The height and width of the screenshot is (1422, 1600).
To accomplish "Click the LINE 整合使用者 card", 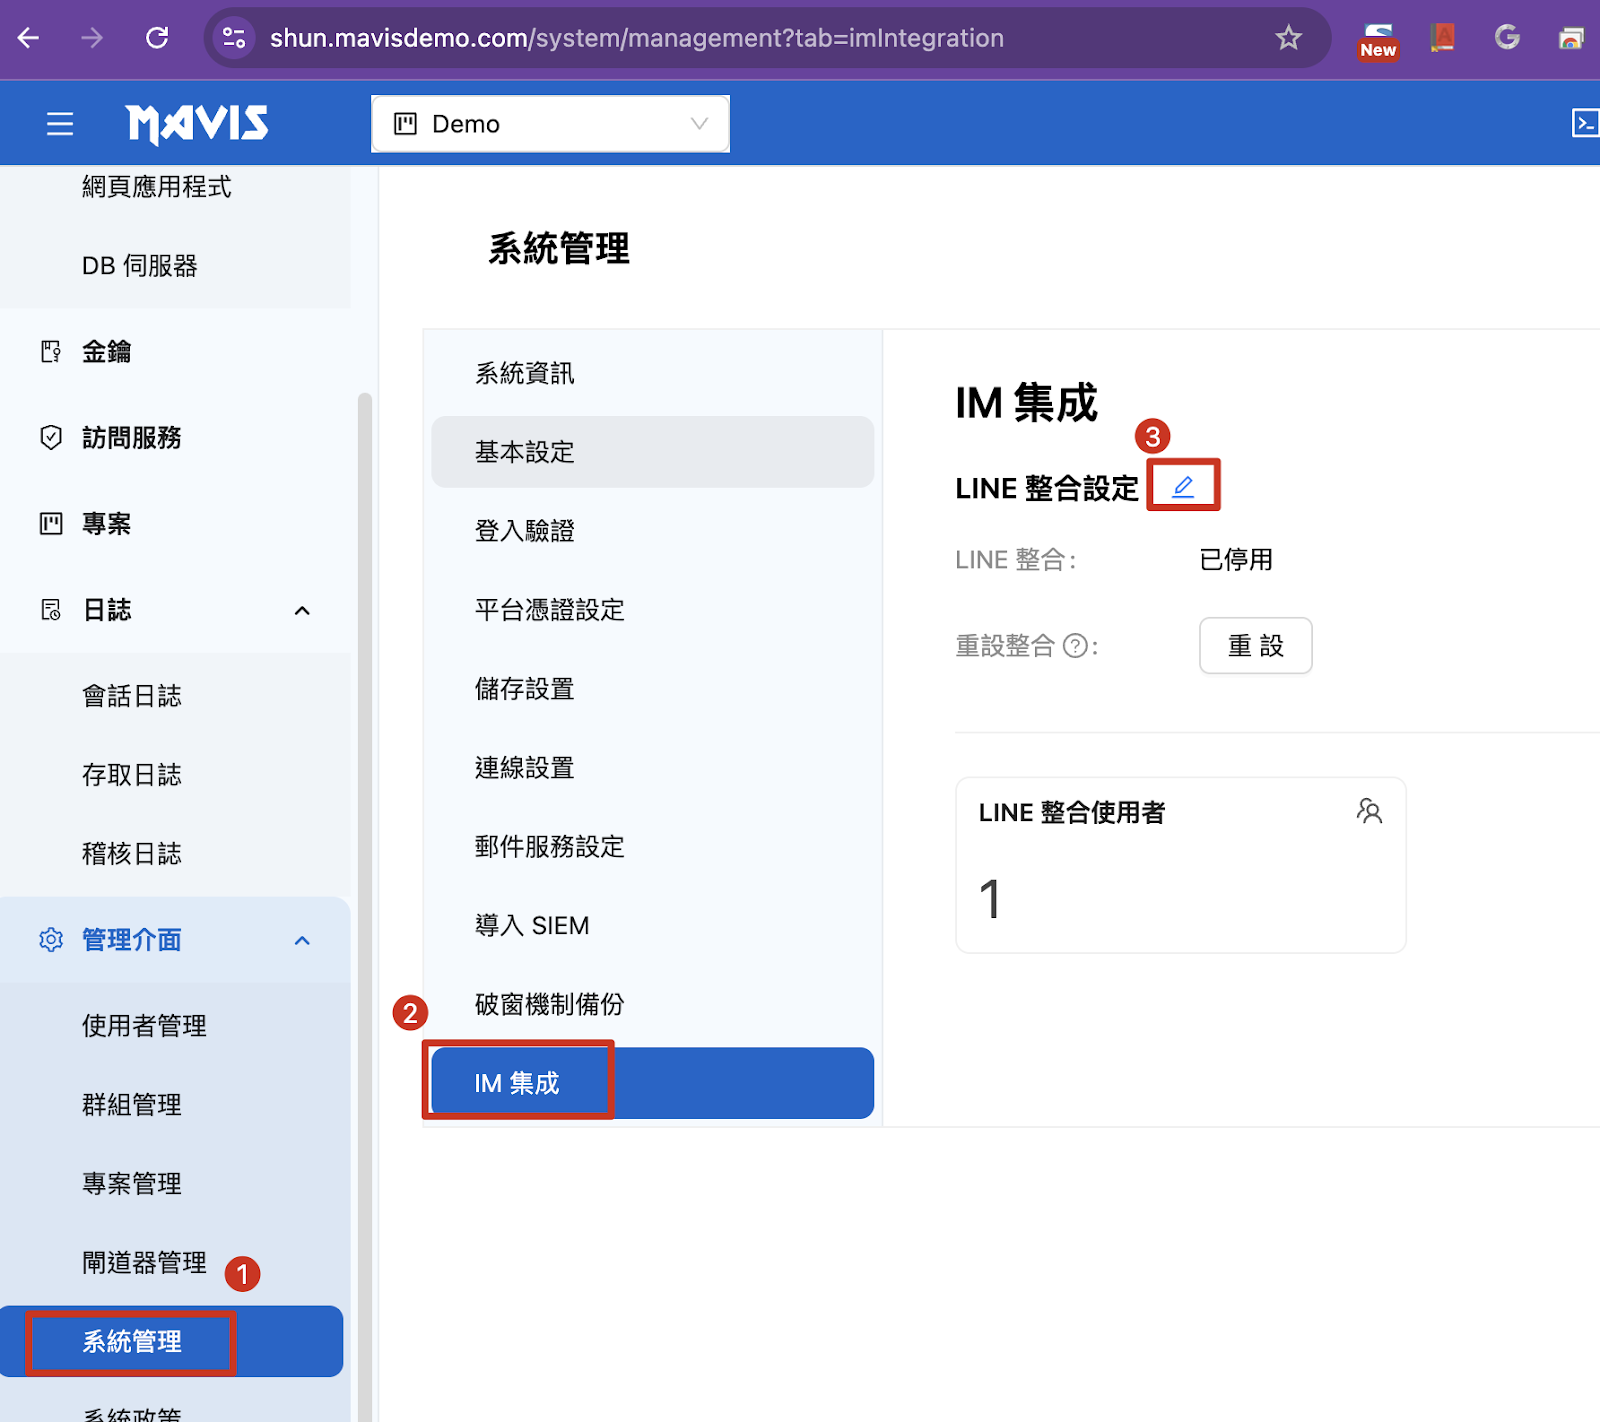I will coord(1181,865).
